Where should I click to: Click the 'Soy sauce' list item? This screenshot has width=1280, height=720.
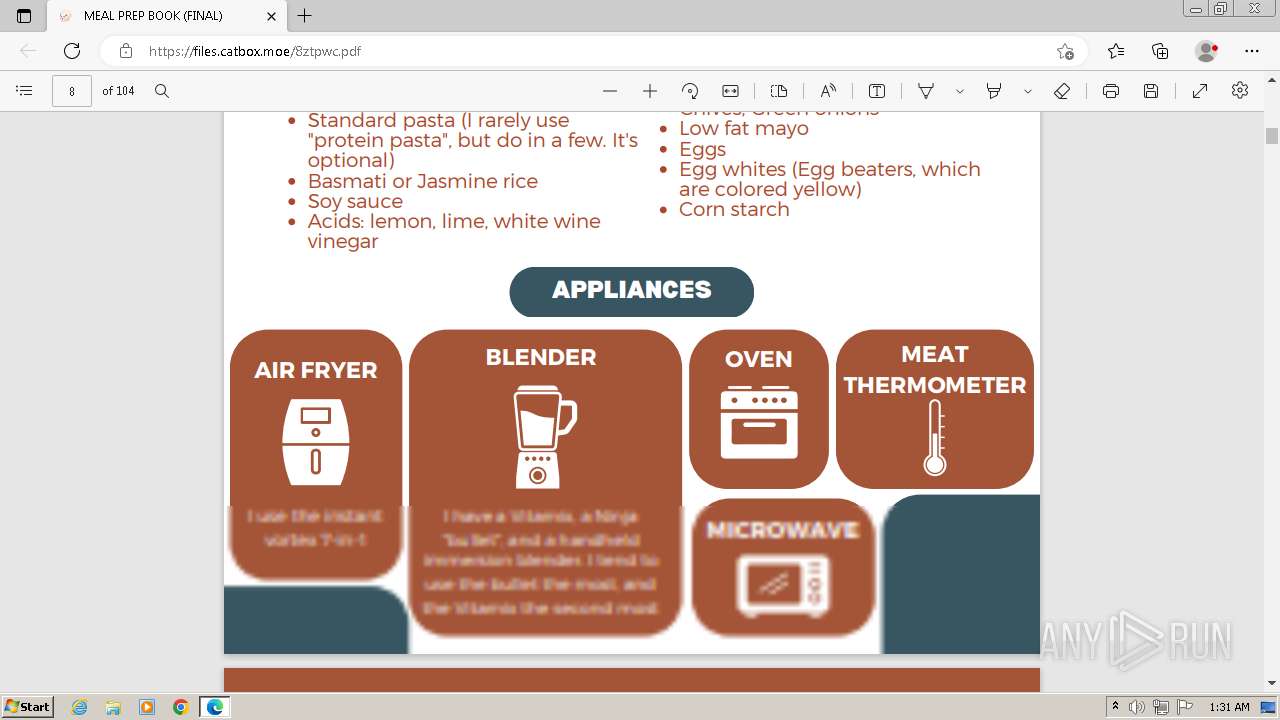(x=355, y=201)
